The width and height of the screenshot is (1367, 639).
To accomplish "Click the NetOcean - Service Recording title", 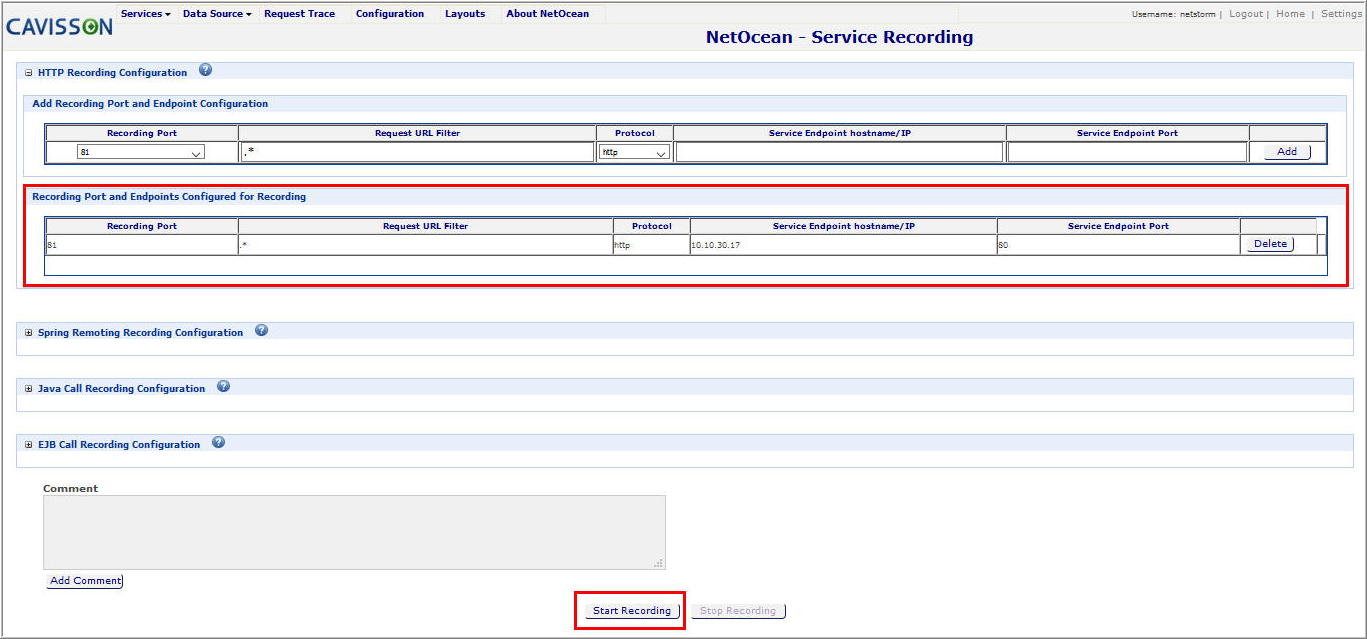I will (839, 37).
